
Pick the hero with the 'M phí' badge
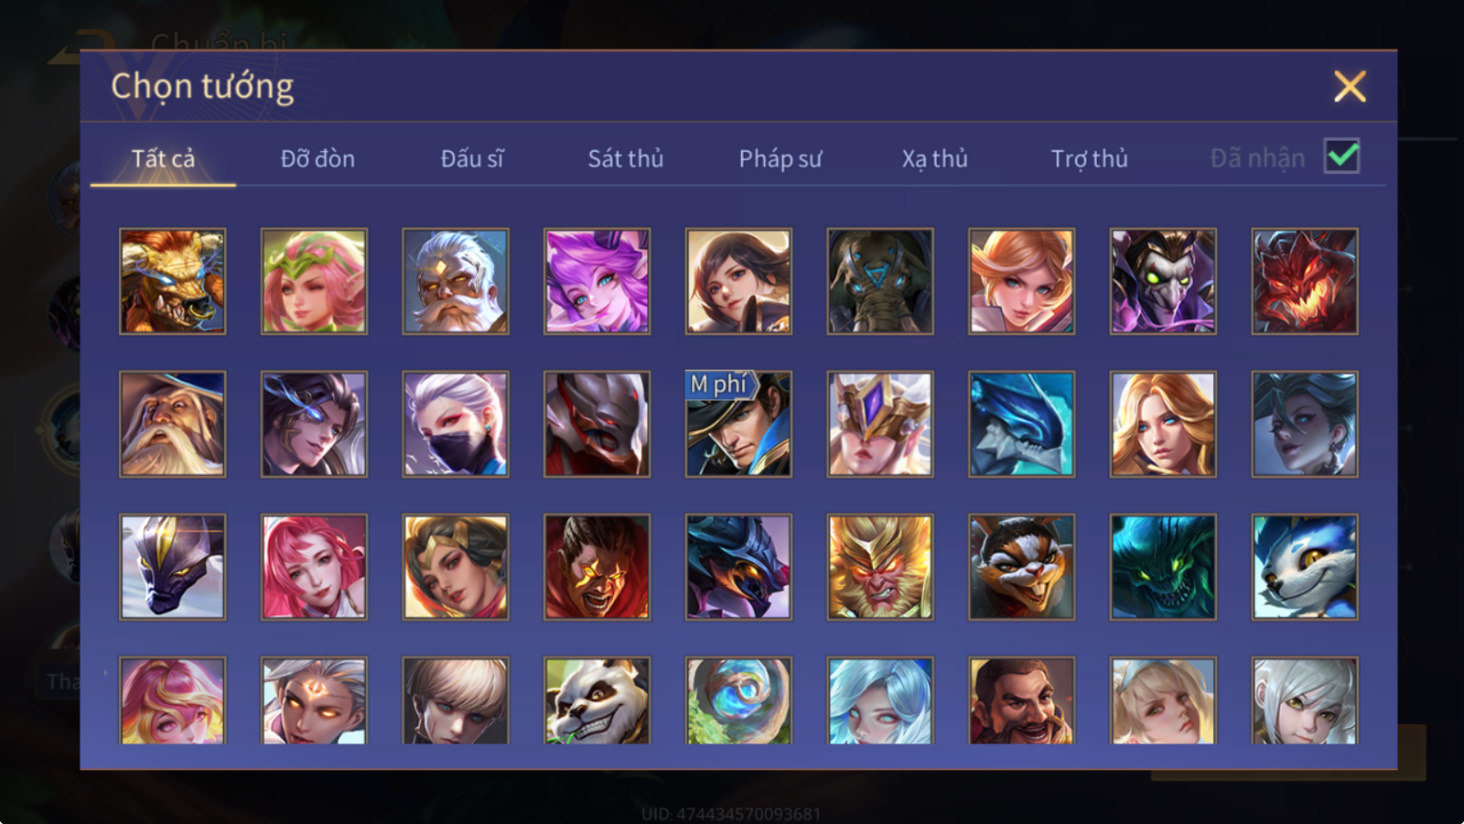pos(738,424)
